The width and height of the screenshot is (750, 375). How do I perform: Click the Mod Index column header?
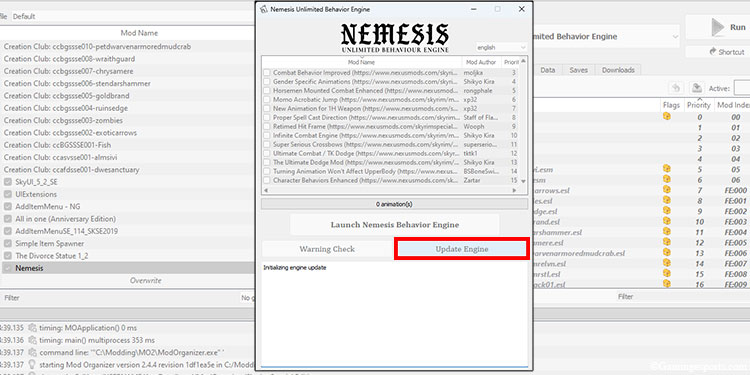pos(732,105)
